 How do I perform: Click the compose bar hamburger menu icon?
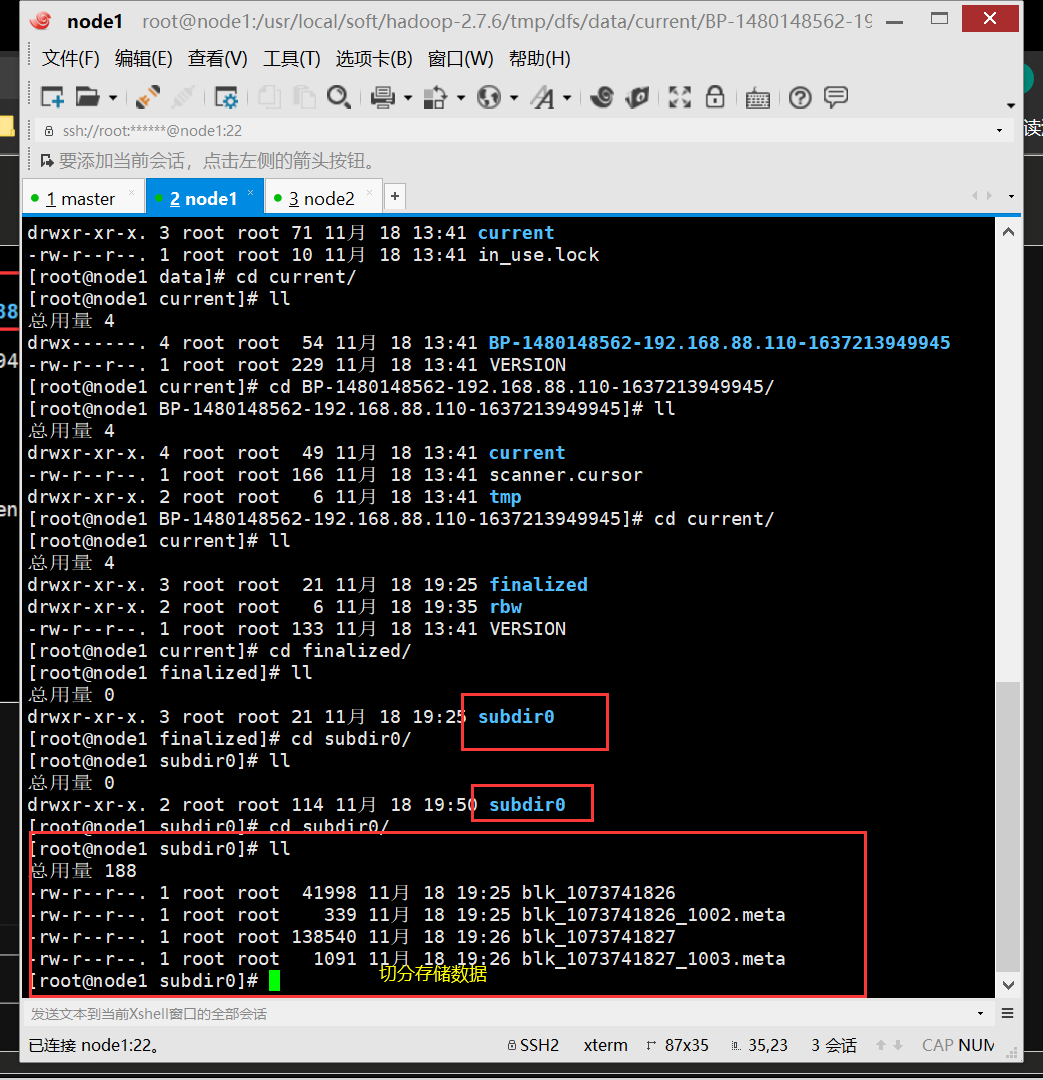(x=1007, y=1013)
